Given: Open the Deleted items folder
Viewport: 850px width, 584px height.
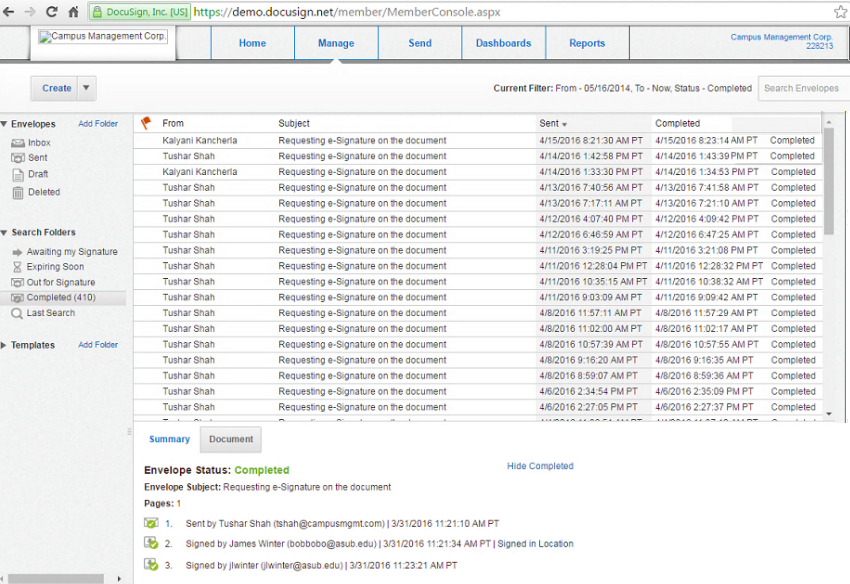Looking at the screenshot, I should coord(45,190).
